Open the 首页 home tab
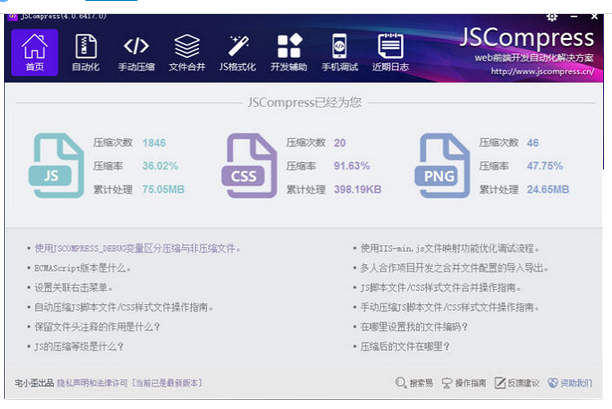This screenshot has height=409, width=612. pos(34,52)
